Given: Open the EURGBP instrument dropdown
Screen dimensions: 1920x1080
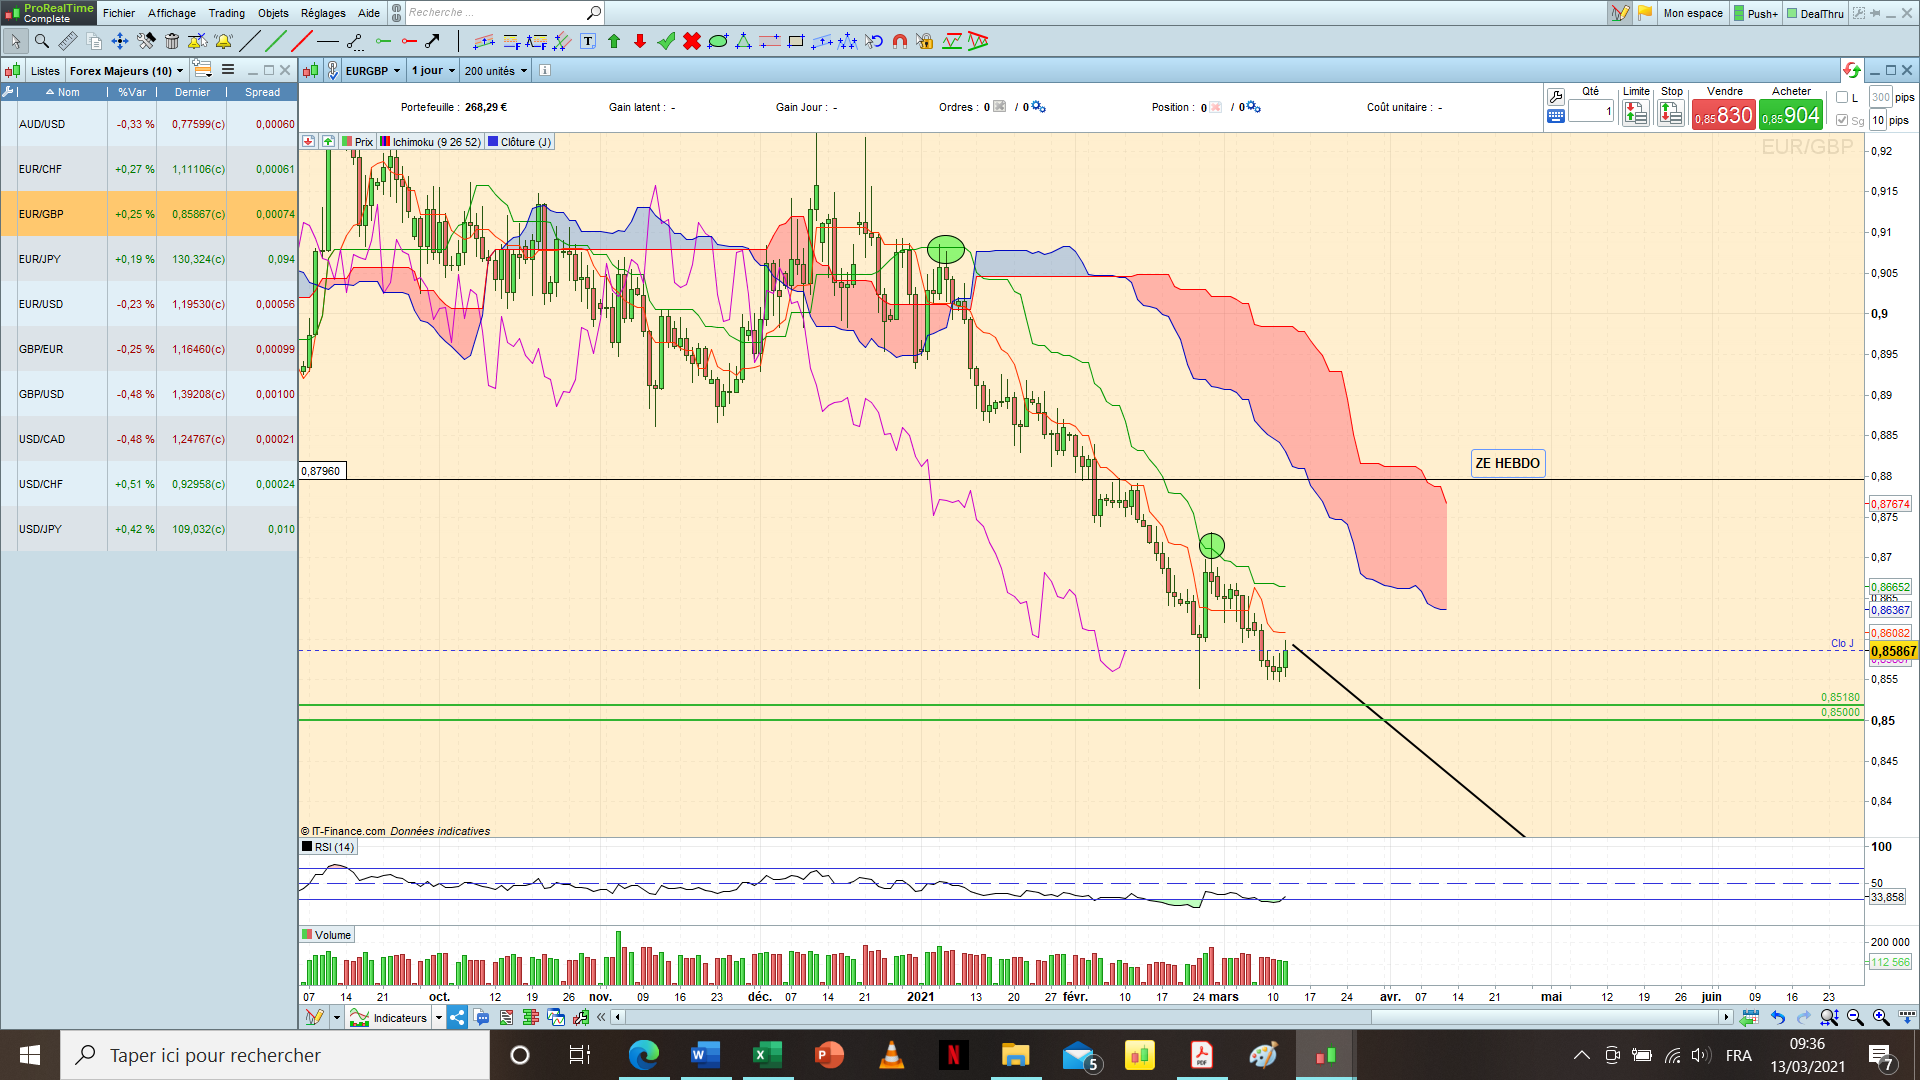Looking at the screenshot, I should (x=372, y=71).
